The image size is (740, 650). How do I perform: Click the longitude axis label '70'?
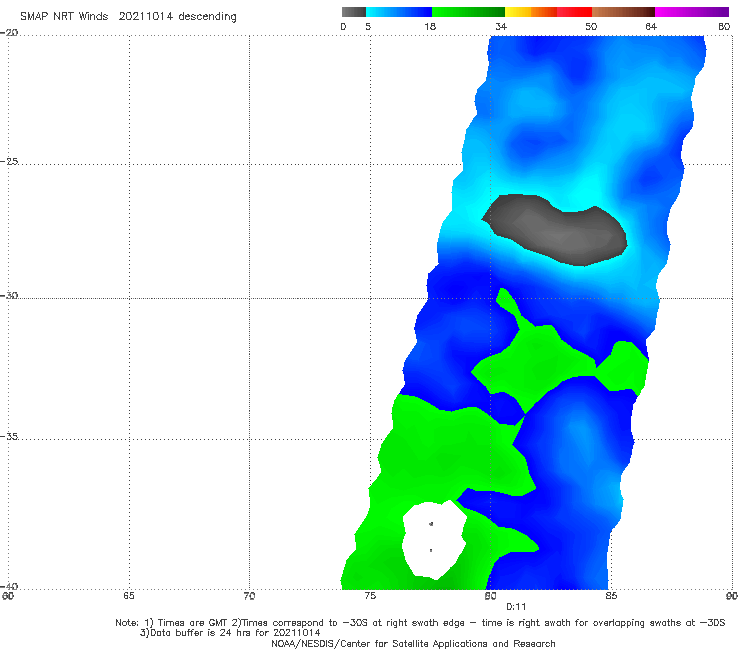coord(249,596)
